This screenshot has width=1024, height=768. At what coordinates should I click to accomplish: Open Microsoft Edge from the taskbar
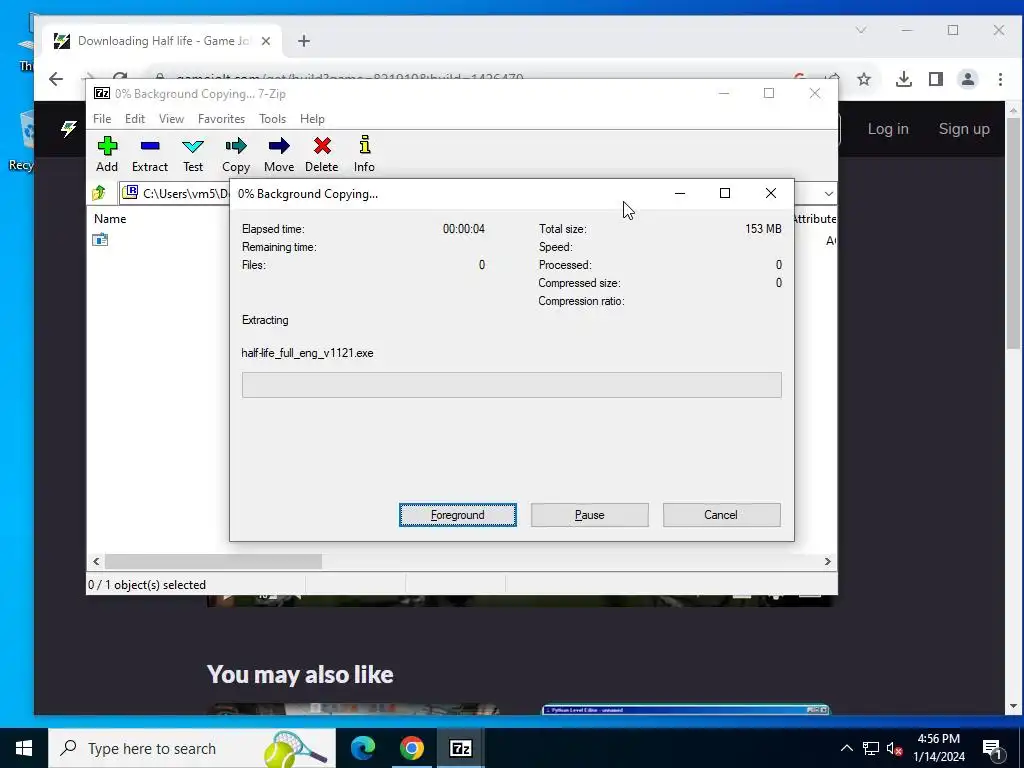tap(363, 748)
